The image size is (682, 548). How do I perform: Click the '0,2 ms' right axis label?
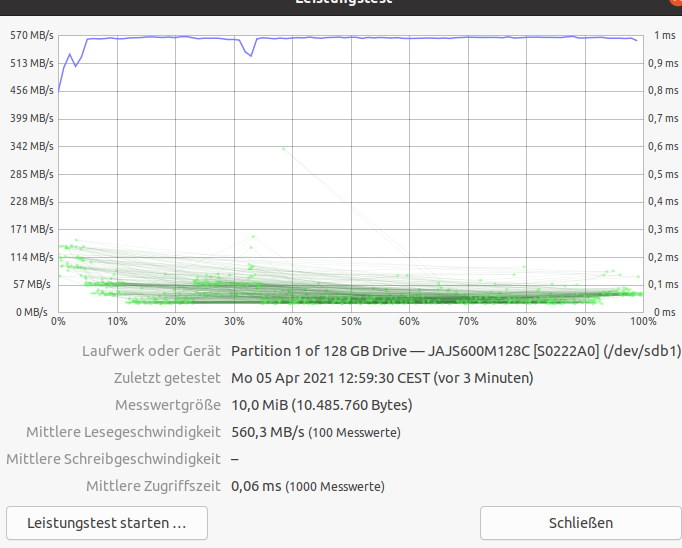pos(663,257)
